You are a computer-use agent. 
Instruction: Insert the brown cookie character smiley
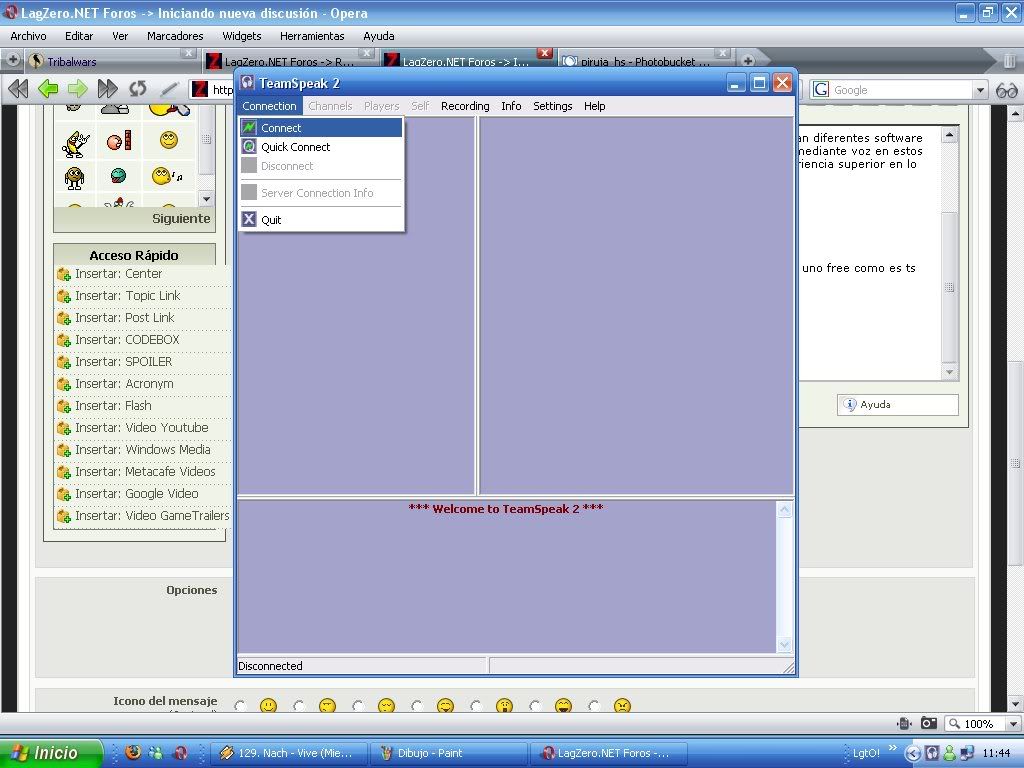click(74, 177)
